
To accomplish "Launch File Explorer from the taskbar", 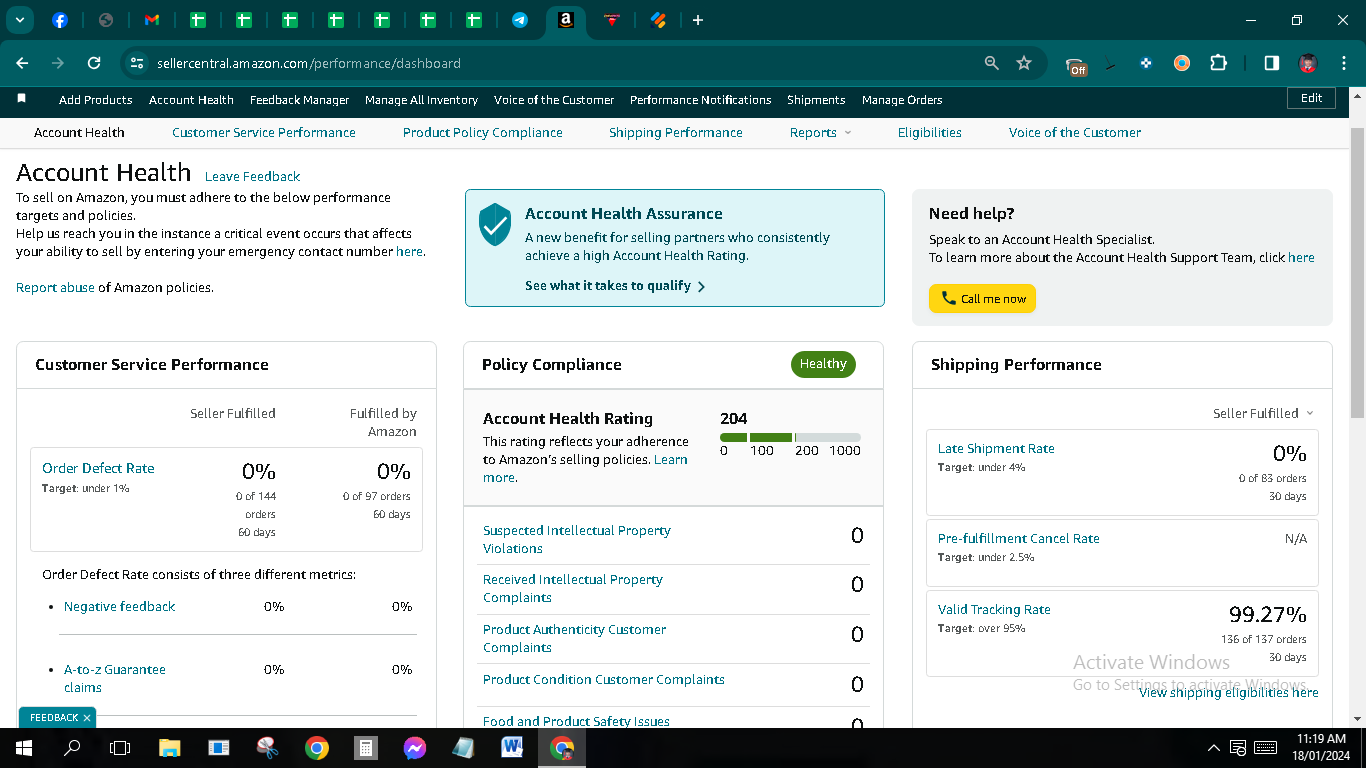I will click(170, 748).
